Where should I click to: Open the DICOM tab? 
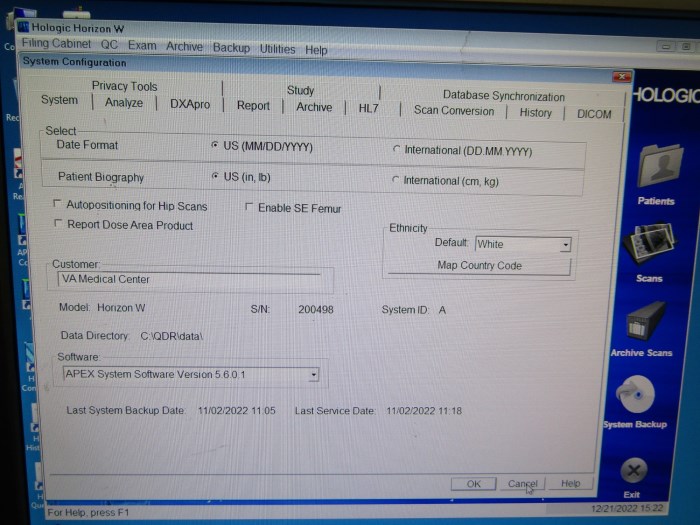tap(594, 114)
